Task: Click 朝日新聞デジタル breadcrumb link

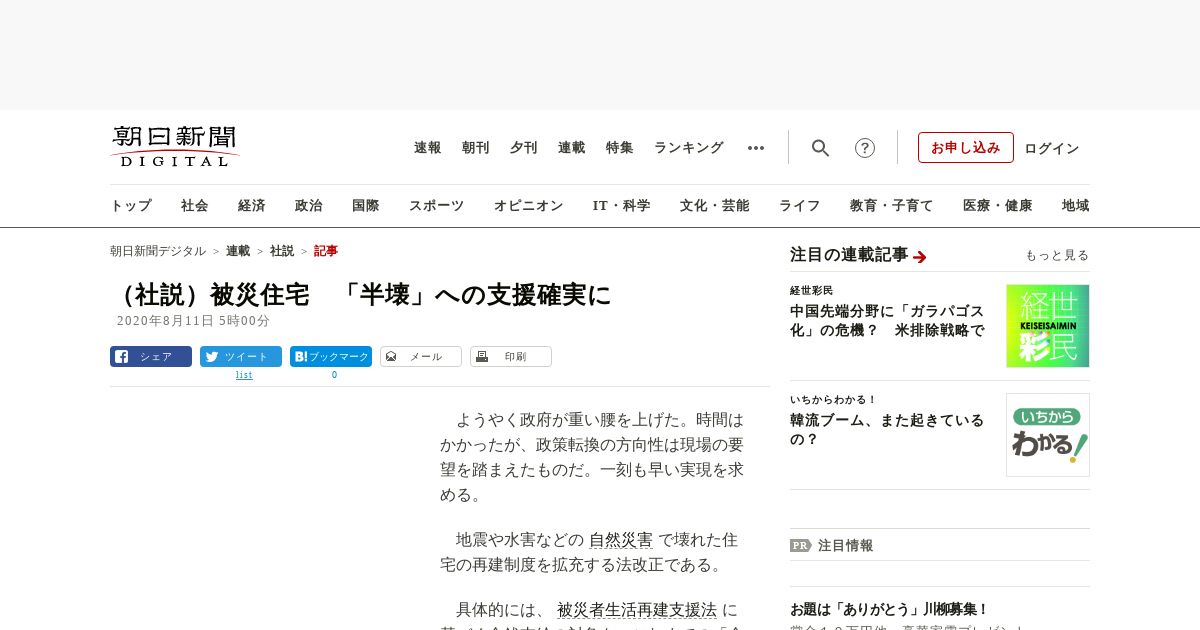Action: point(158,251)
